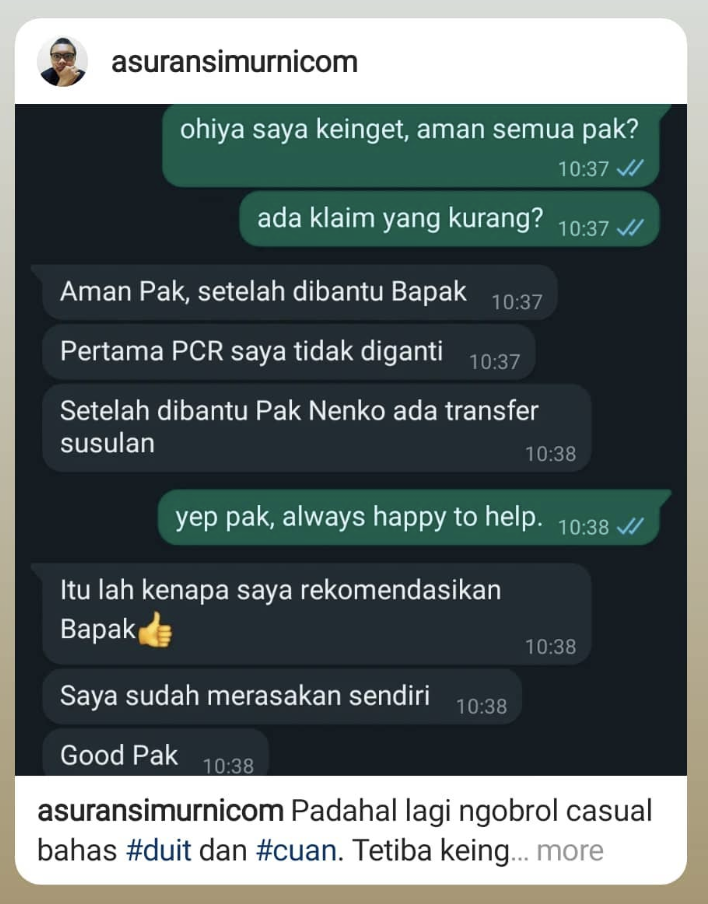Image resolution: width=708 pixels, height=904 pixels.
Task: Expand caption with the more link
Action: coord(570,850)
